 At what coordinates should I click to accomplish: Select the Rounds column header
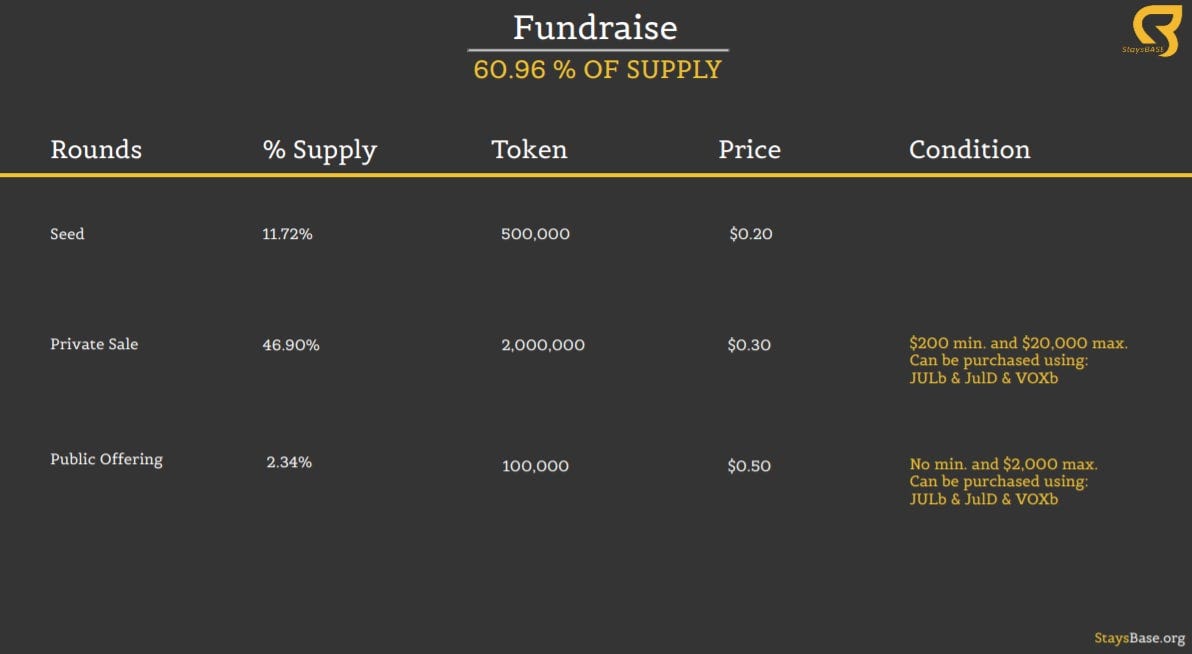96,149
